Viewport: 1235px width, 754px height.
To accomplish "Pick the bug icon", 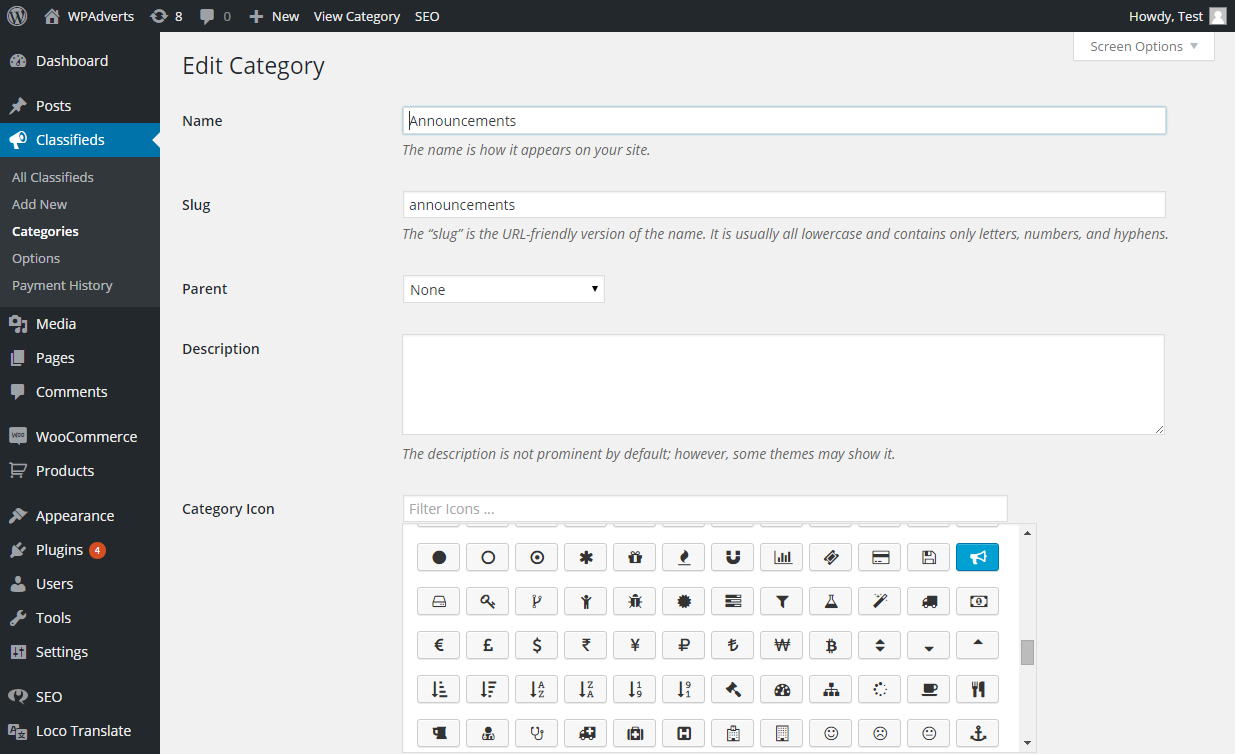I will tap(635, 601).
